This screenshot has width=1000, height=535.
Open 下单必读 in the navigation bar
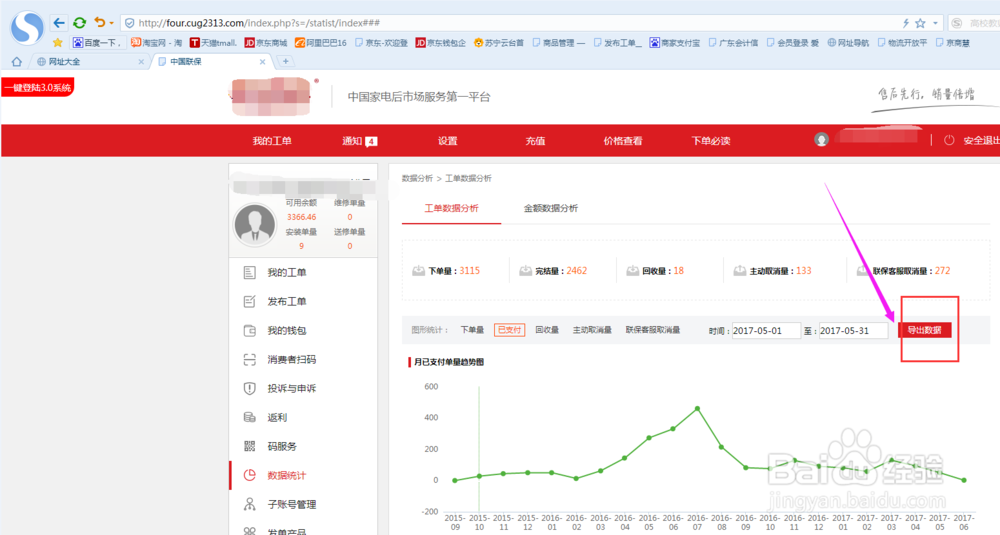point(710,141)
